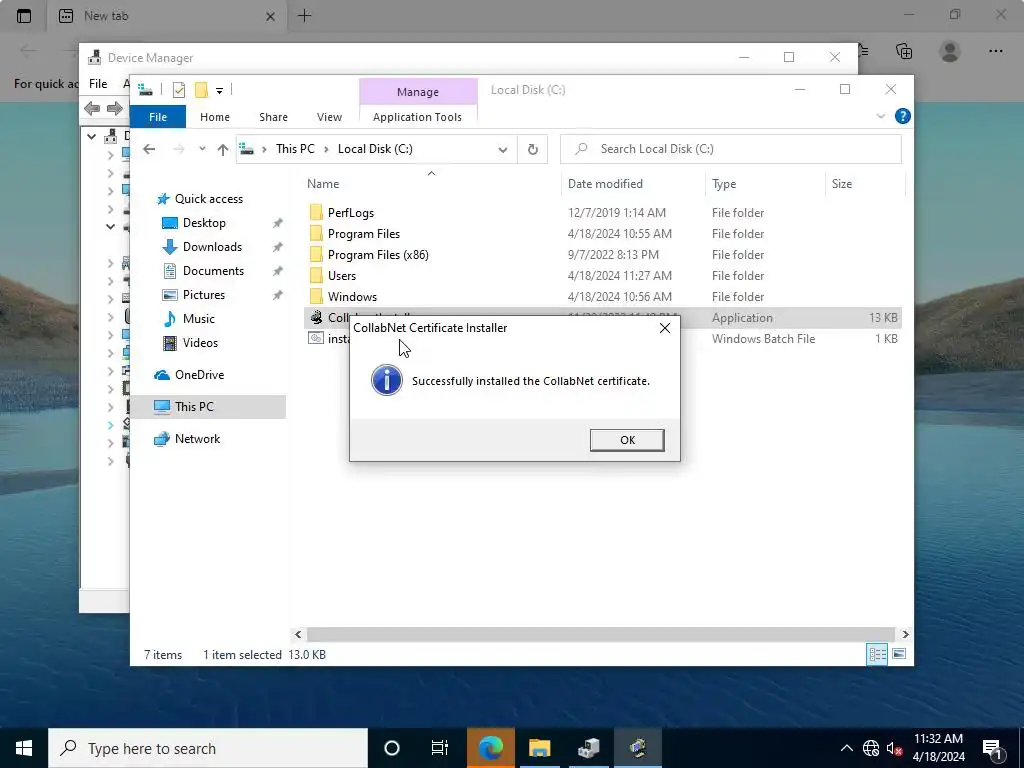Collapse the root node in Device Manager tree
The width and height of the screenshot is (1024, 768).
(91, 136)
